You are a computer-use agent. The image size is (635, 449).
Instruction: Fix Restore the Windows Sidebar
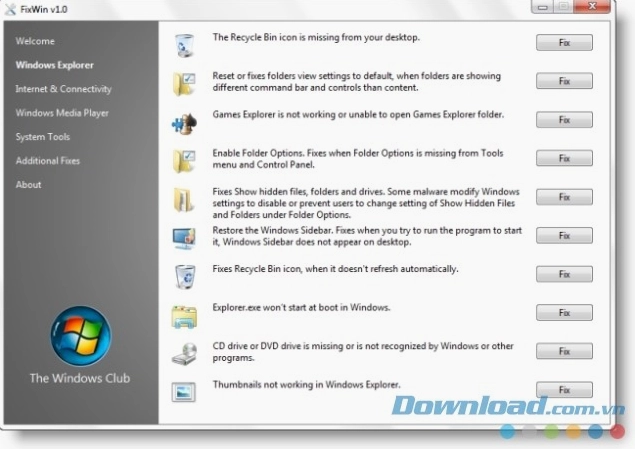[564, 235]
